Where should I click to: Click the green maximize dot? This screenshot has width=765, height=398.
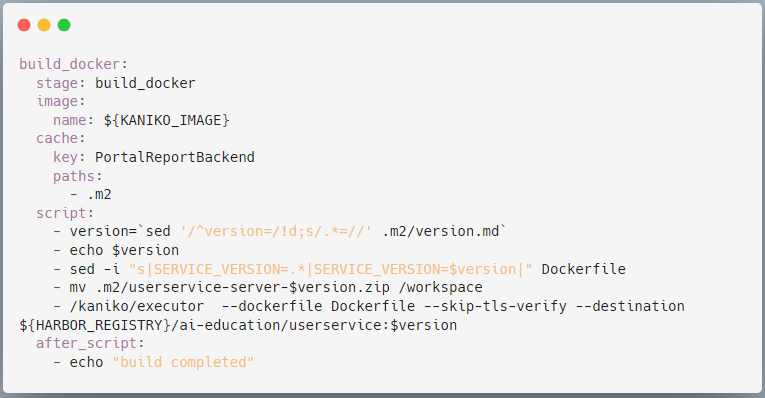click(64, 25)
